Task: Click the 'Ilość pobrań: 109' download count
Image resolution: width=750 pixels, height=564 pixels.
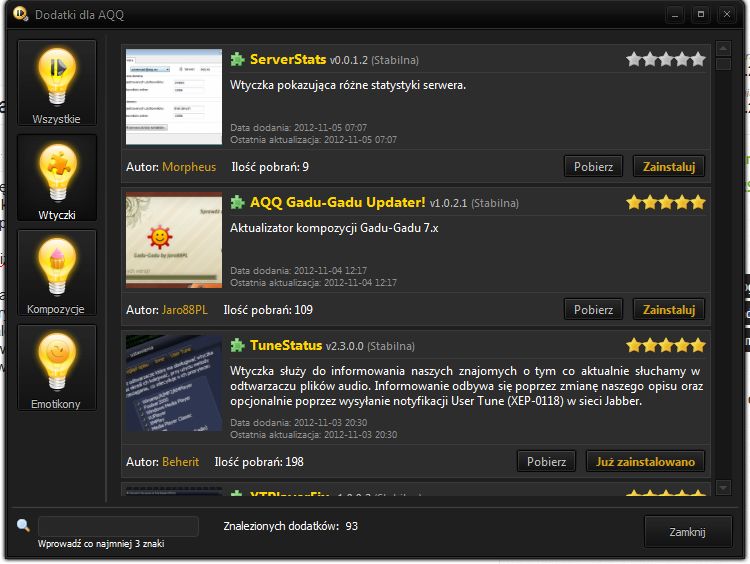Action: (x=268, y=310)
